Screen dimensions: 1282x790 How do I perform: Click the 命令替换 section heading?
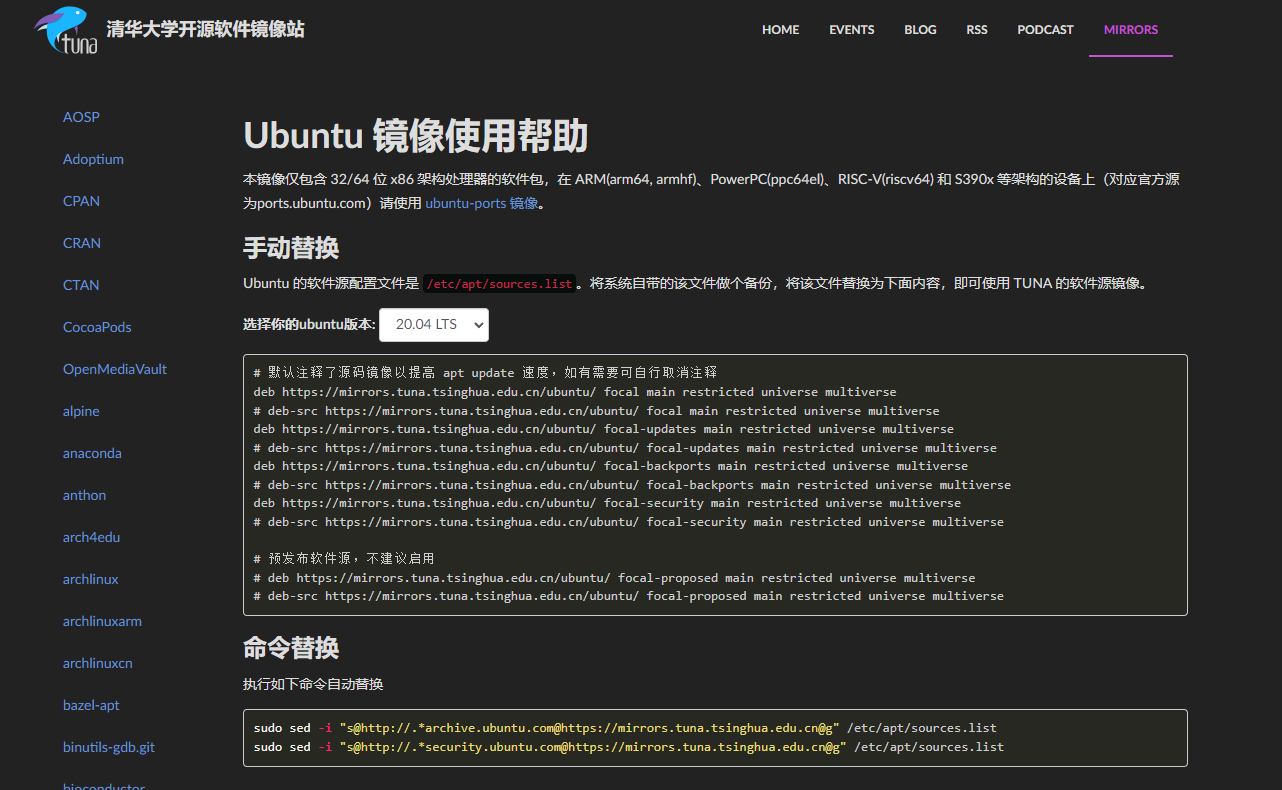pyautogui.click(x=291, y=647)
